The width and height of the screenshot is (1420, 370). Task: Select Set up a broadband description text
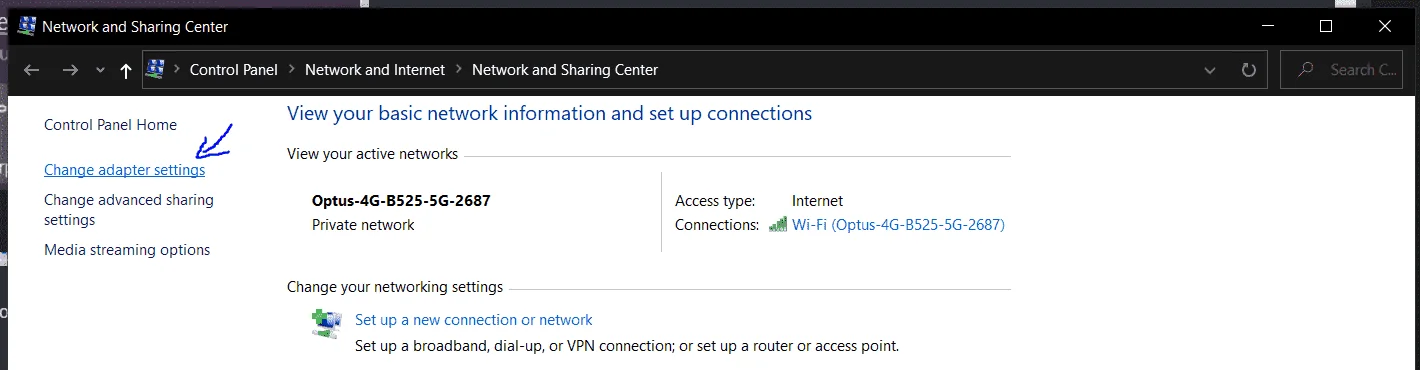627,347
